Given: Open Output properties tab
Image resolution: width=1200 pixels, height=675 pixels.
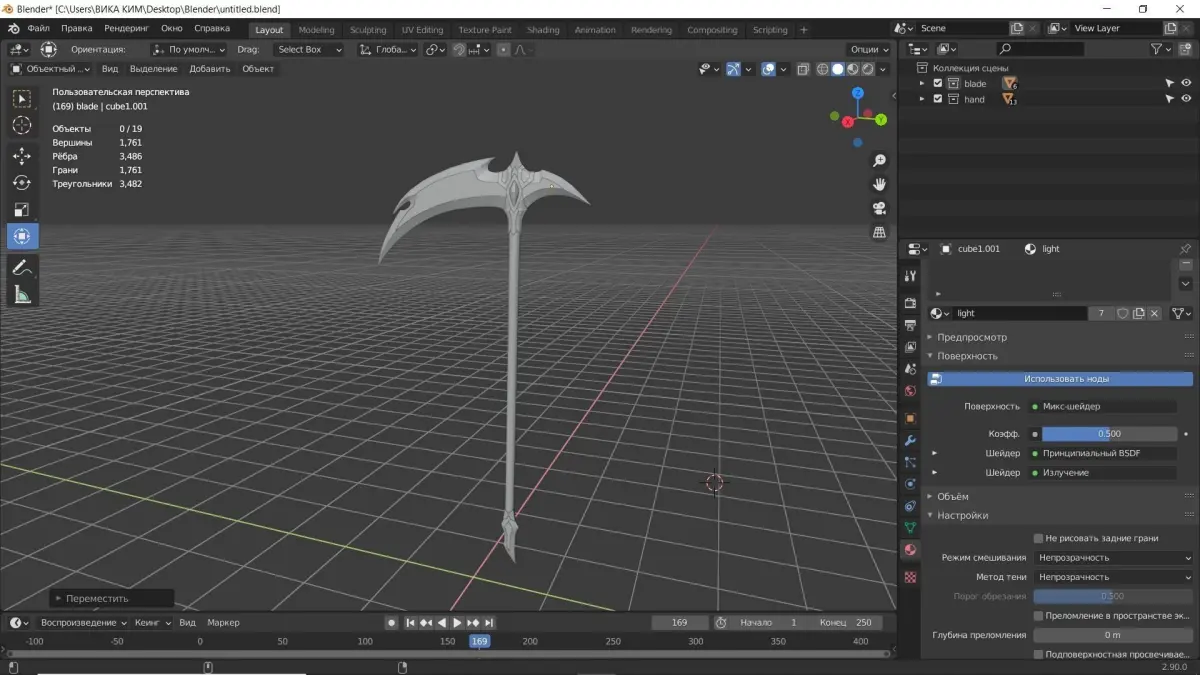Looking at the screenshot, I should pos(910,325).
